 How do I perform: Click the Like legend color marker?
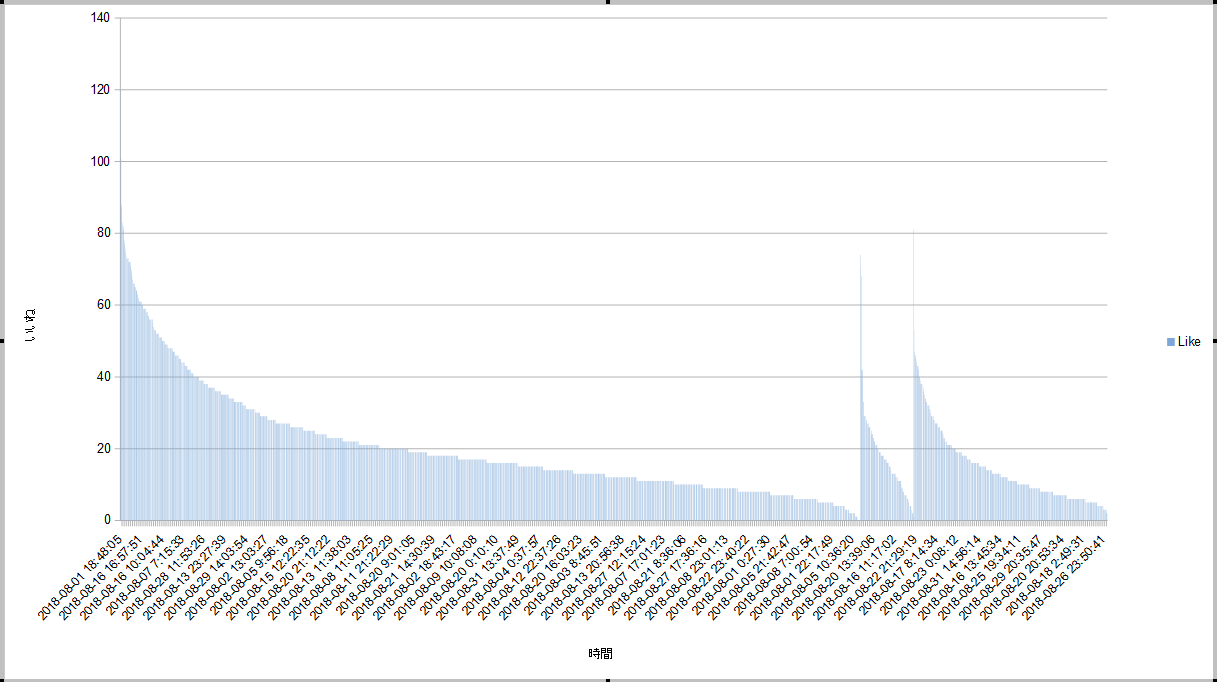(1171, 342)
